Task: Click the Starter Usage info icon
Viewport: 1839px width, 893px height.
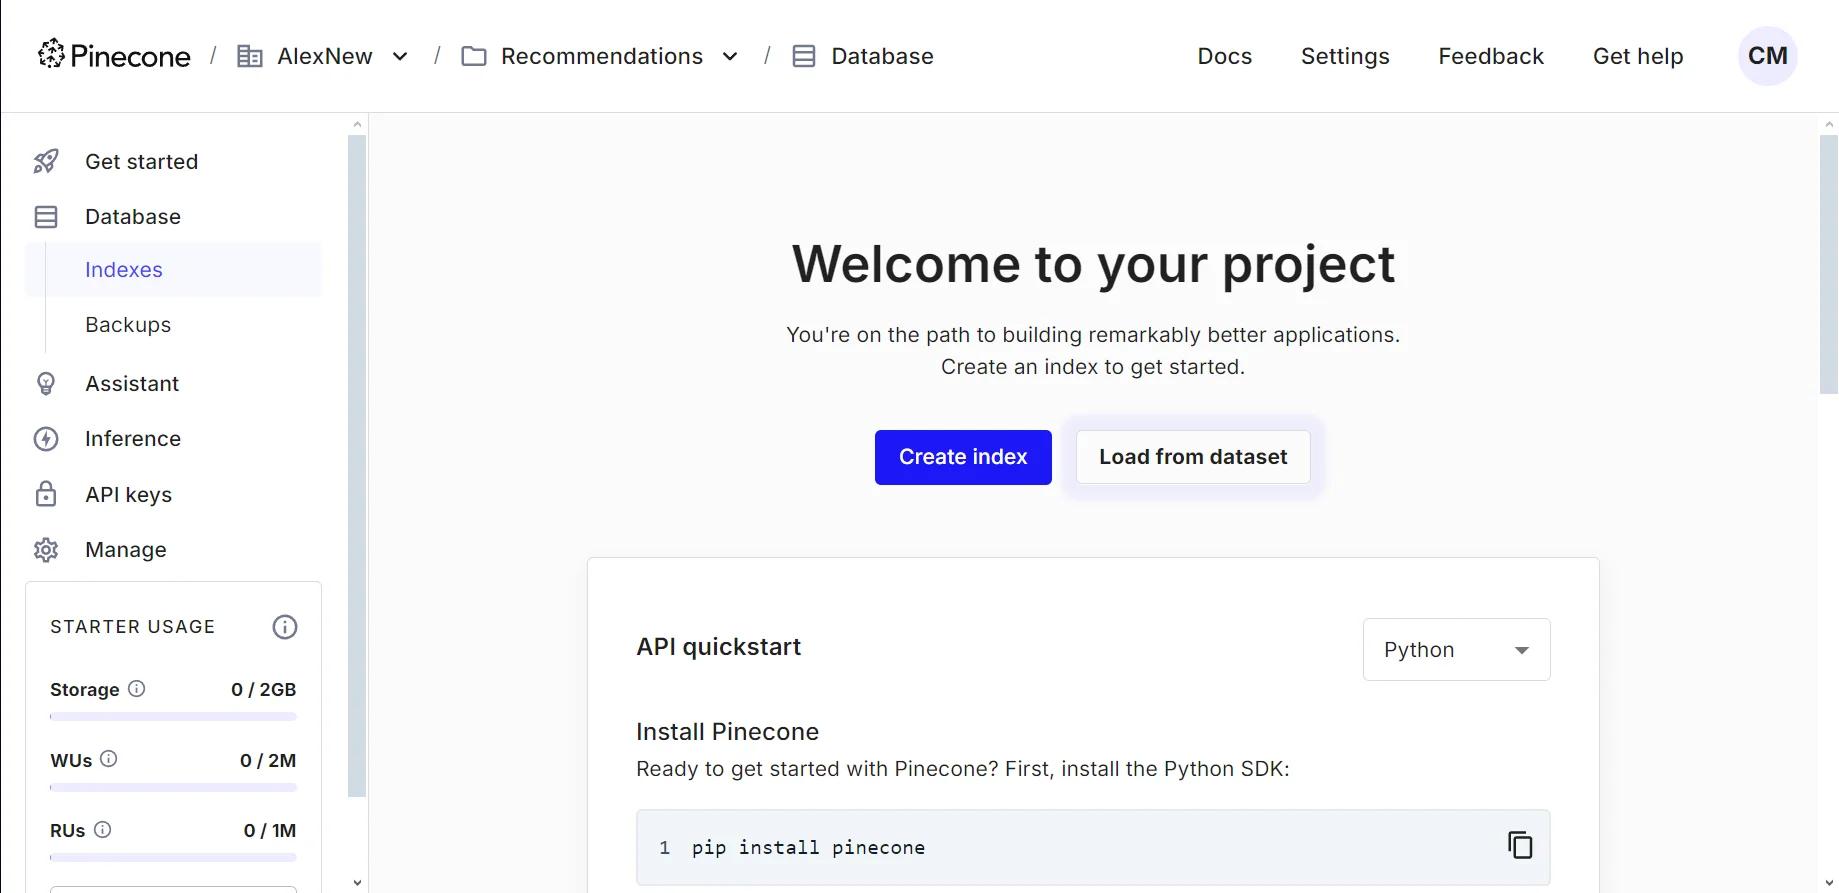Action: click(285, 627)
